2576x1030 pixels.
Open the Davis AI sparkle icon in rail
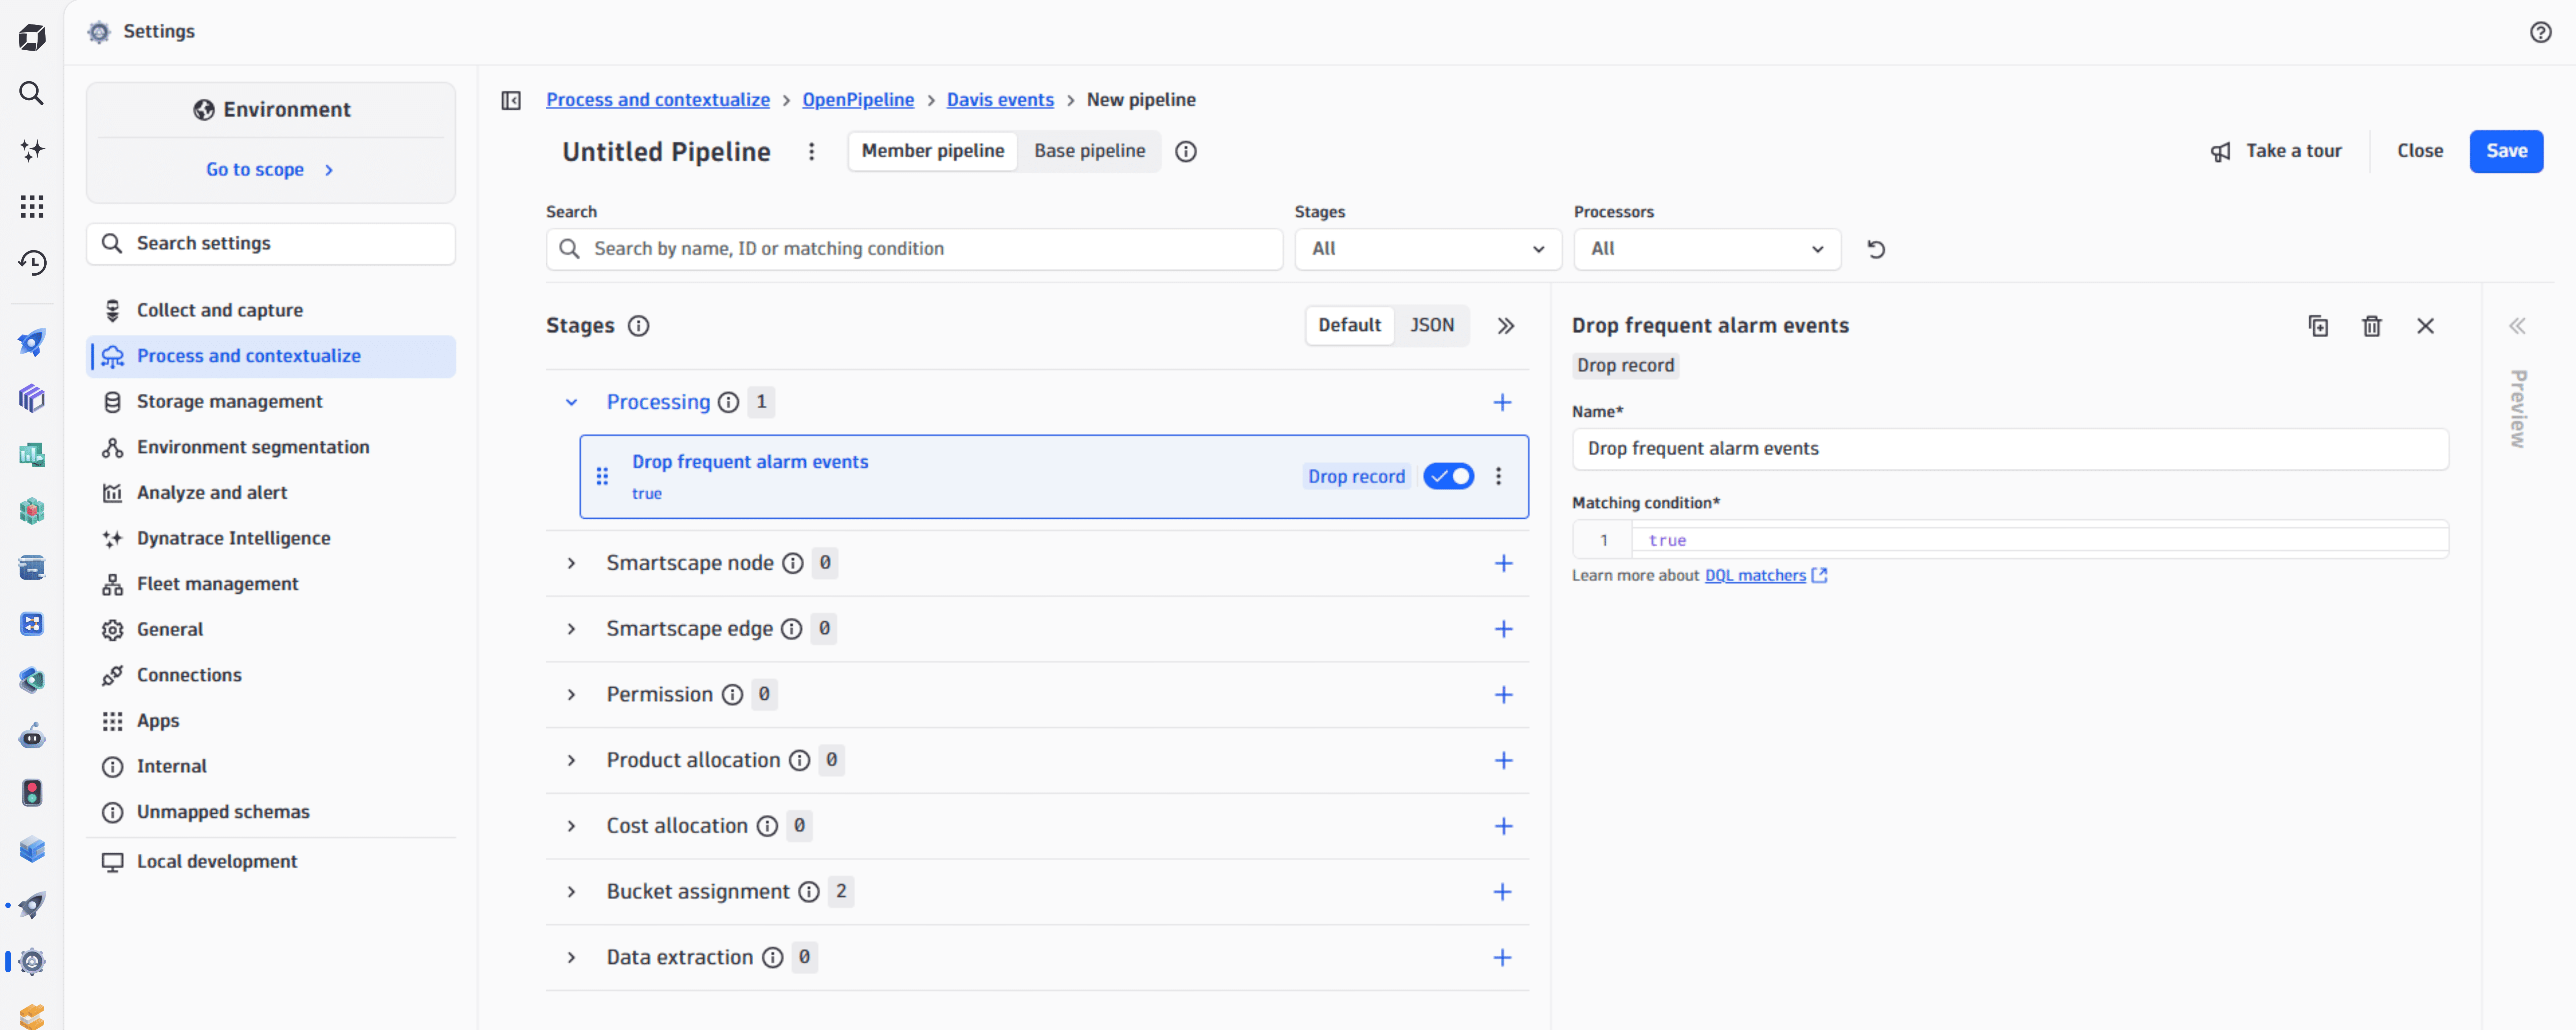click(32, 150)
